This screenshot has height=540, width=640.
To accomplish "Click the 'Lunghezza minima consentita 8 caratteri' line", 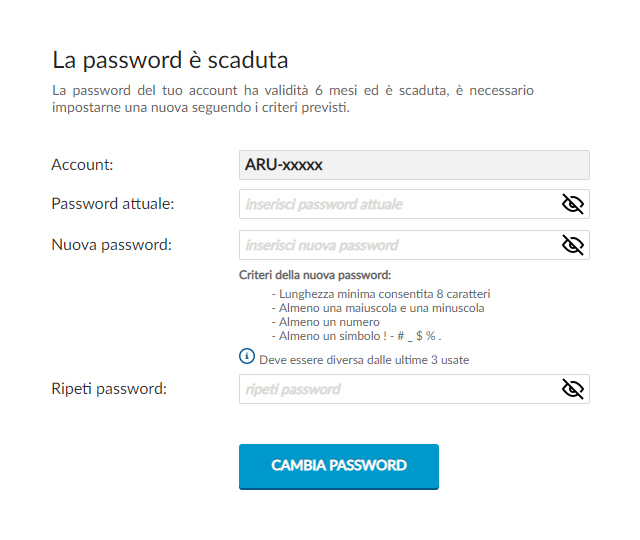I will (x=381, y=294).
